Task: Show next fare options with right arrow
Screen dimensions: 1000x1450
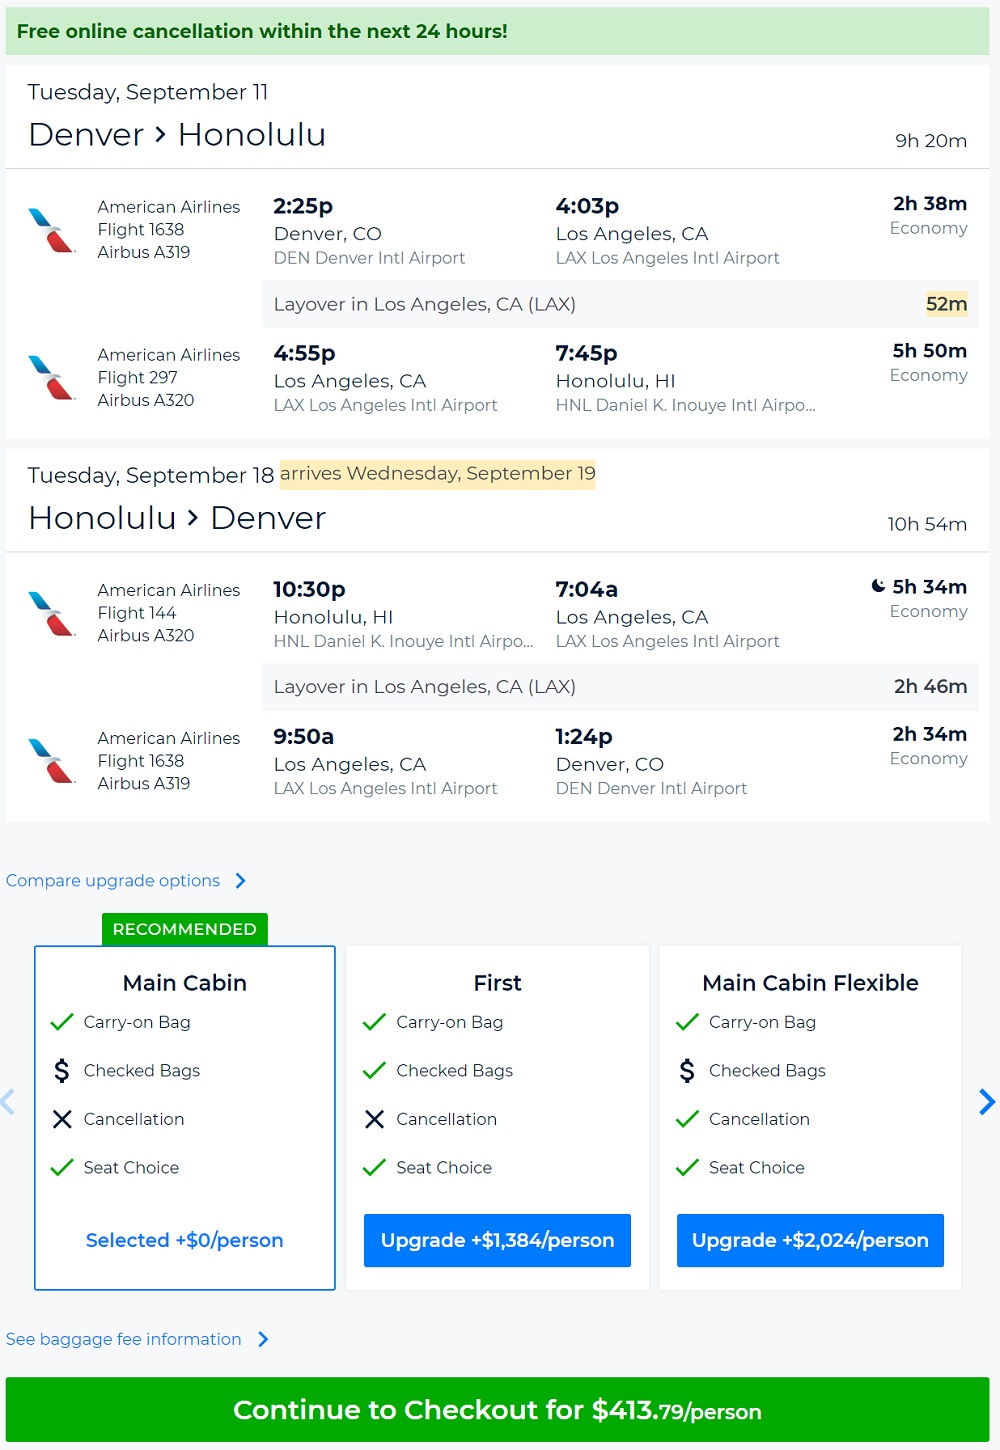Action: coord(987,1102)
